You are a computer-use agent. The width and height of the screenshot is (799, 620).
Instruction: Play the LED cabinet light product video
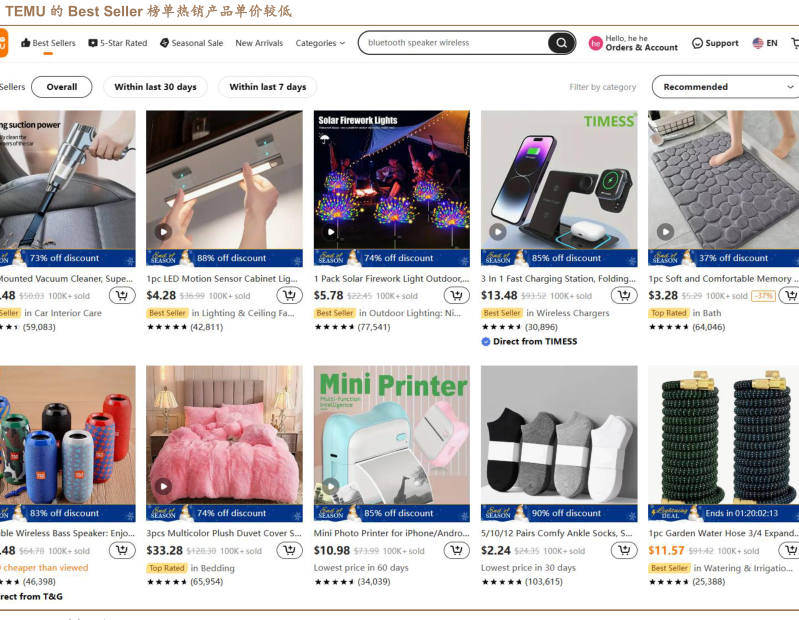[163, 232]
